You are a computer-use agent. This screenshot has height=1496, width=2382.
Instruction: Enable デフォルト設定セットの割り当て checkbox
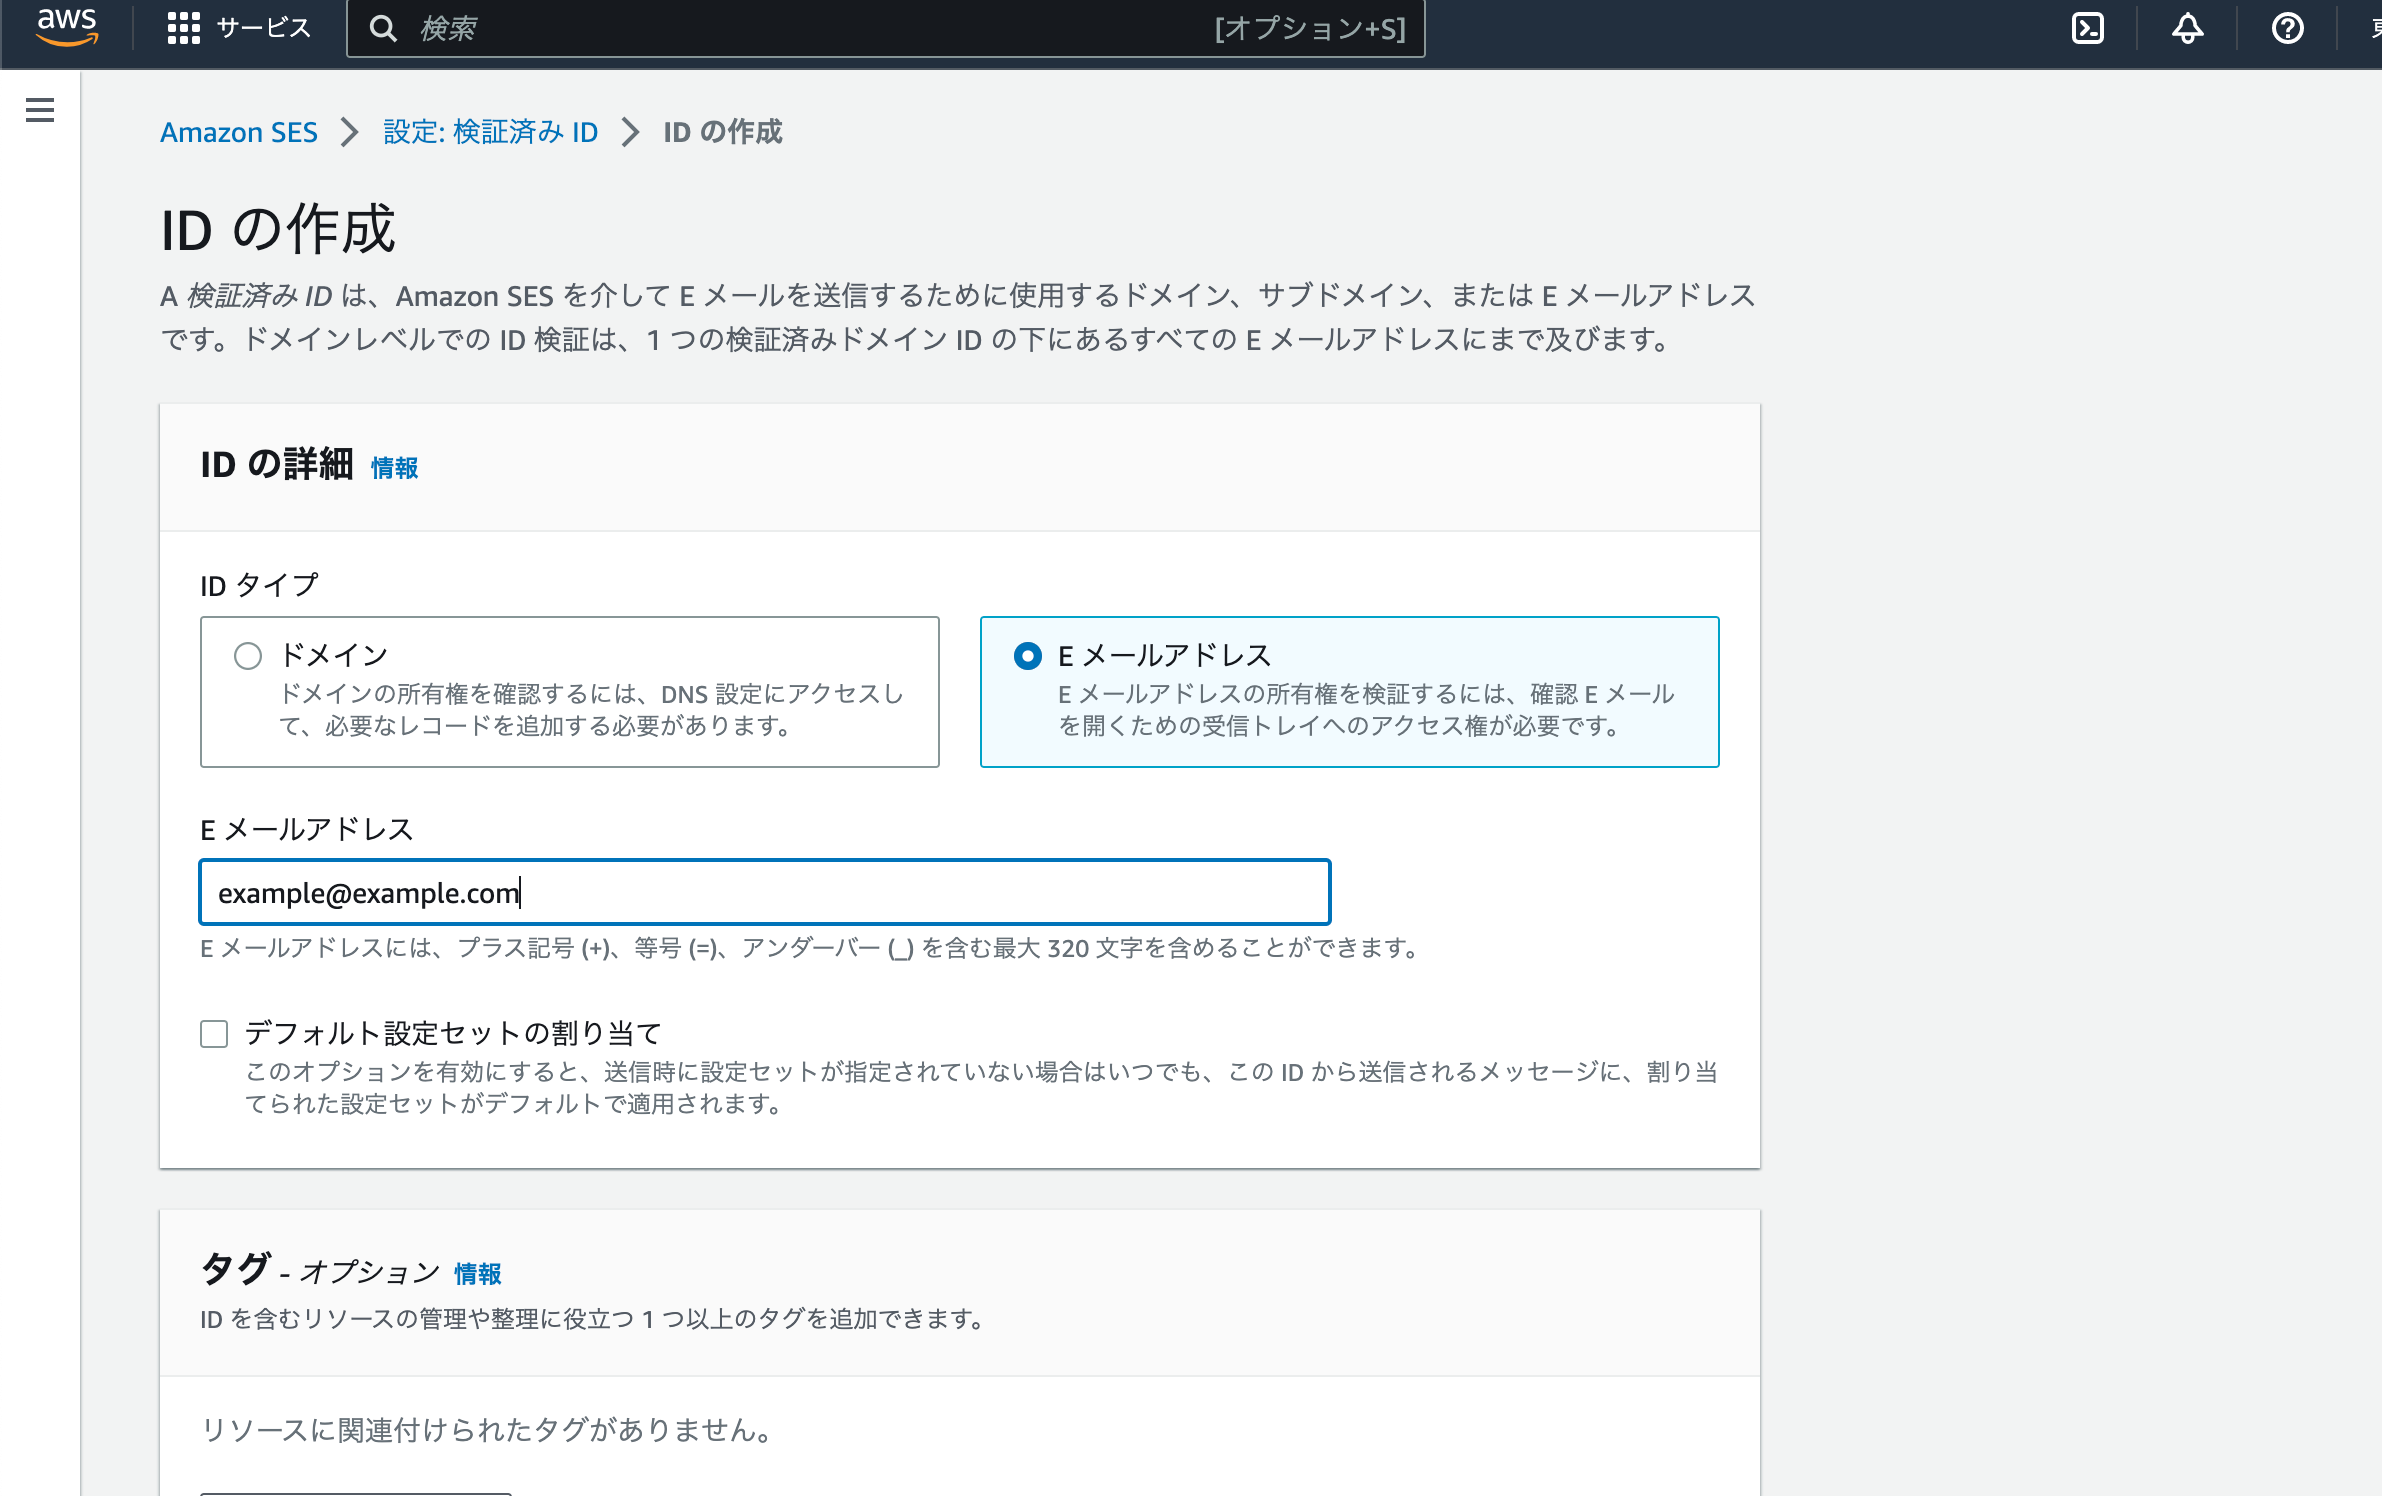pos(214,1033)
